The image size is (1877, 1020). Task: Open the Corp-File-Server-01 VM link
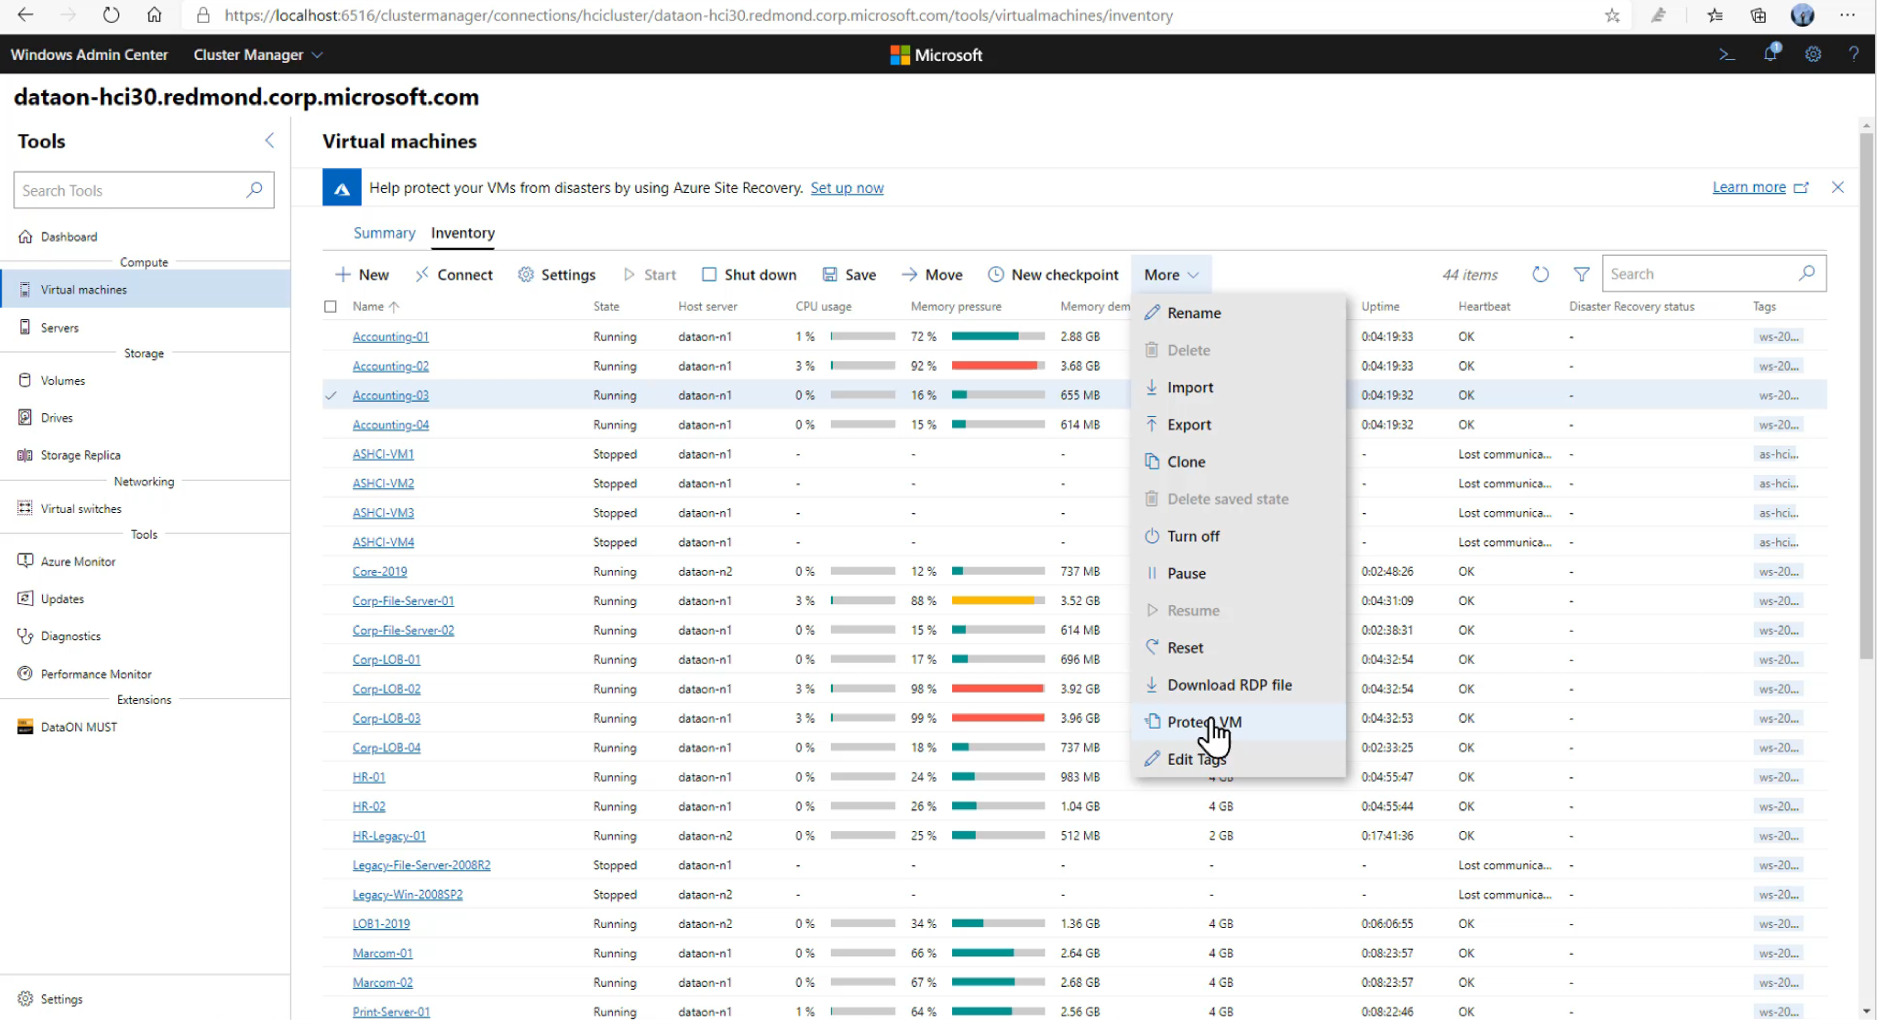(x=403, y=601)
